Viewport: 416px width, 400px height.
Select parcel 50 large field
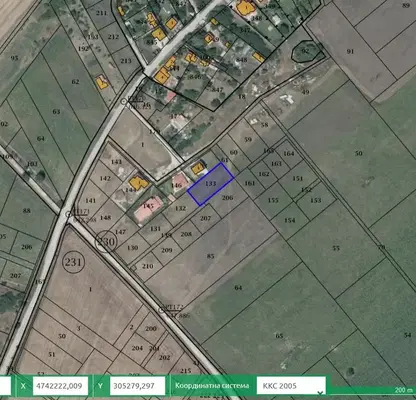pyautogui.click(x=358, y=153)
